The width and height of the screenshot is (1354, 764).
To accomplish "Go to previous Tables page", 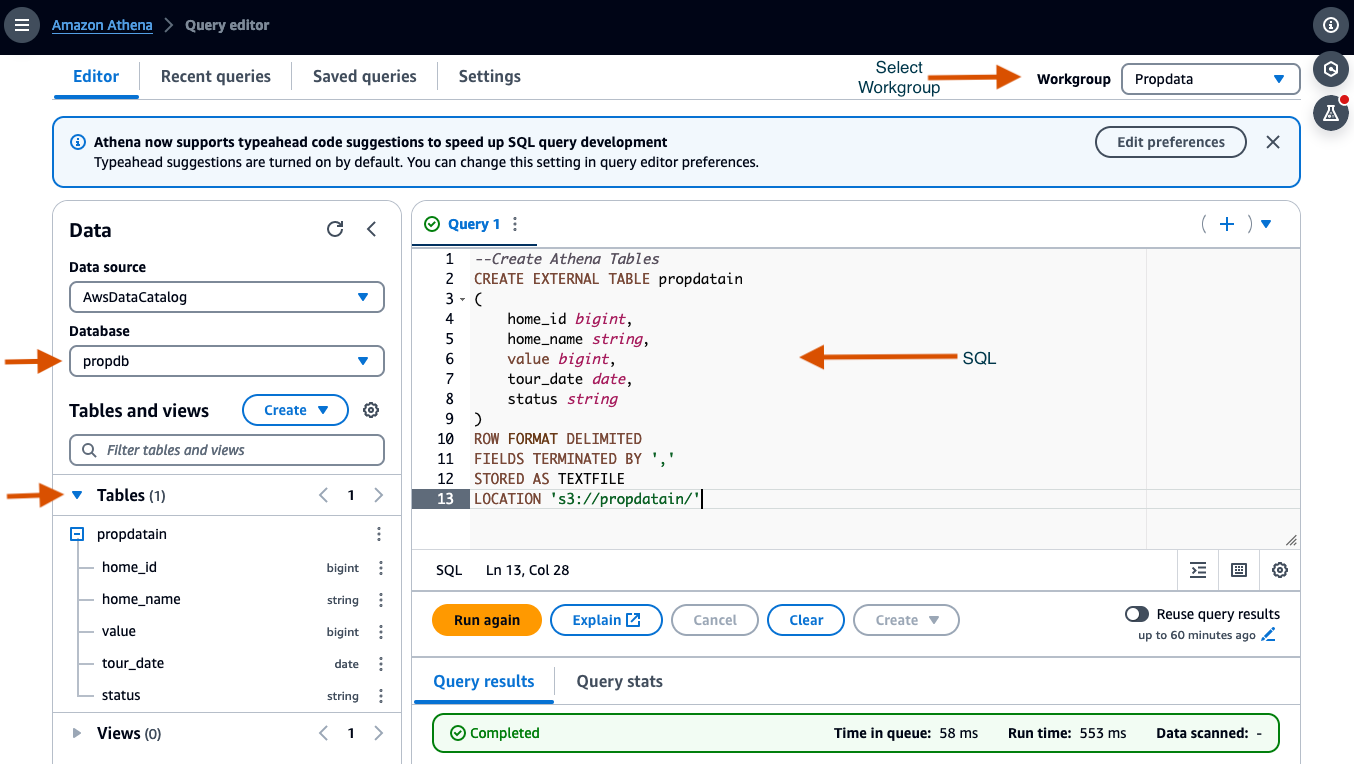I will click(323, 495).
